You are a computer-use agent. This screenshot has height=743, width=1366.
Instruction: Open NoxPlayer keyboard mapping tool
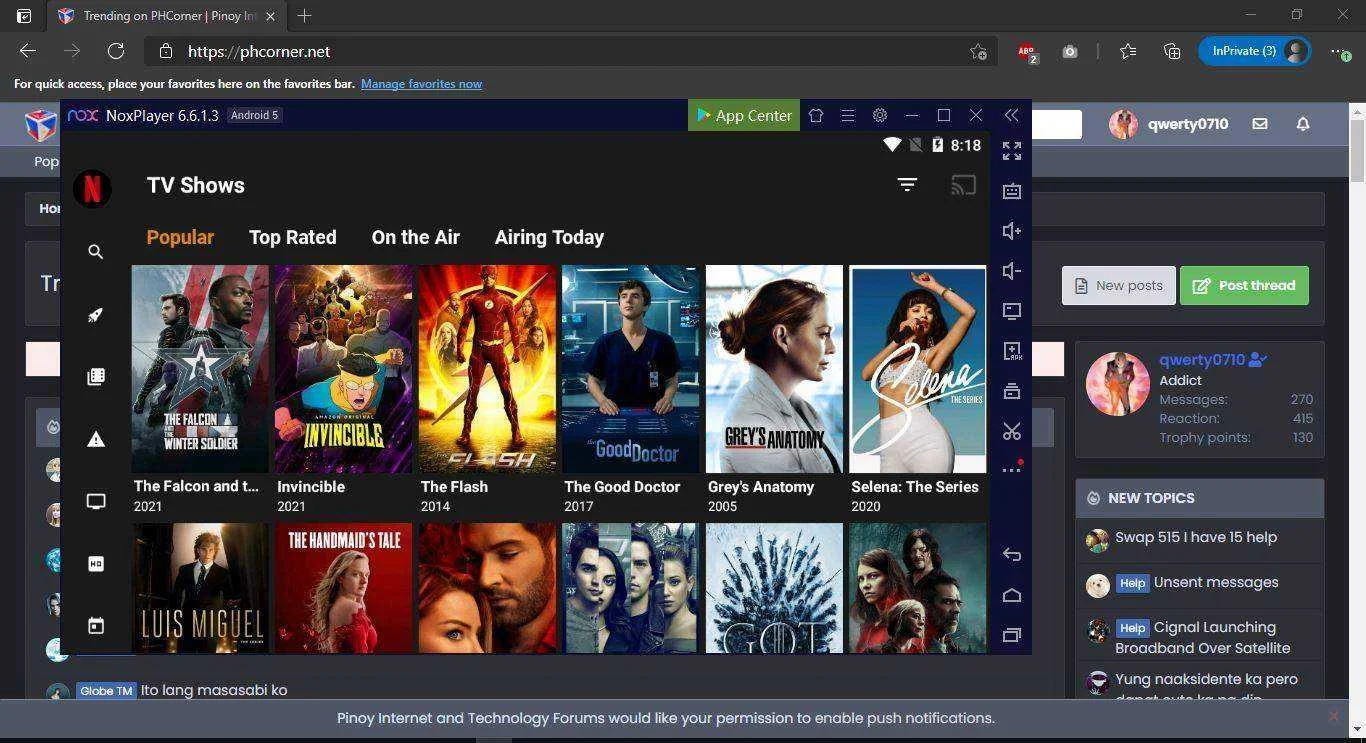tap(1012, 191)
